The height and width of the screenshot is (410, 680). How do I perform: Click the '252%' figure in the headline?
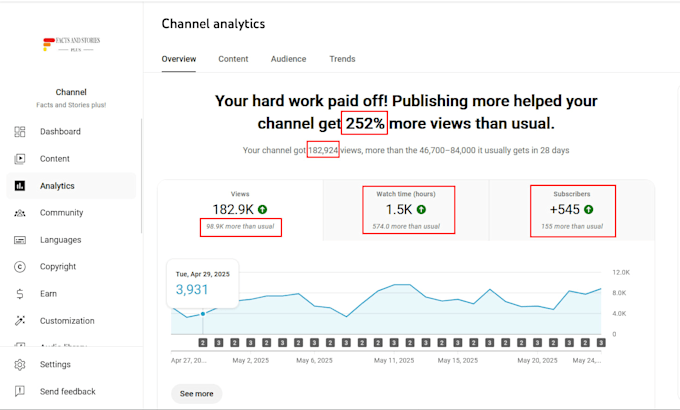pos(365,124)
